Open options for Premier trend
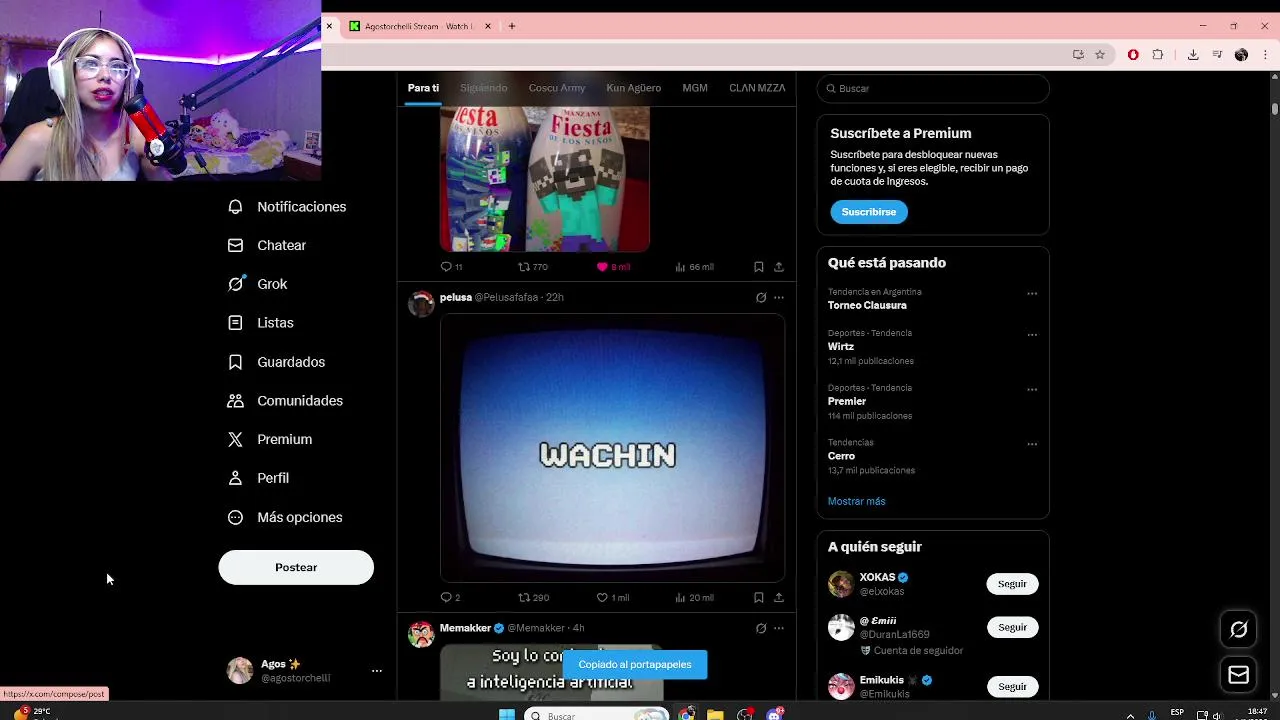 pyautogui.click(x=1032, y=390)
